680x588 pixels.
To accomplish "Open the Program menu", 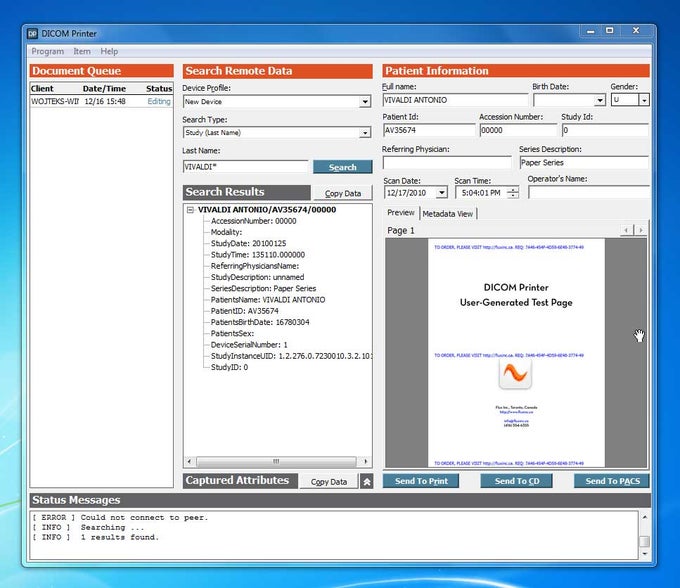I will tap(47, 51).
